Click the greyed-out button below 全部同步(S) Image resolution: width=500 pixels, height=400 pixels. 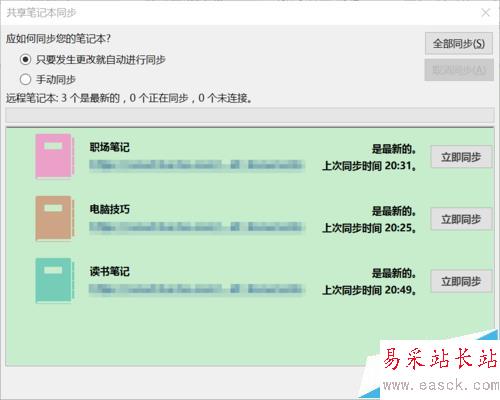pyautogui.click(x=459, y=70)
